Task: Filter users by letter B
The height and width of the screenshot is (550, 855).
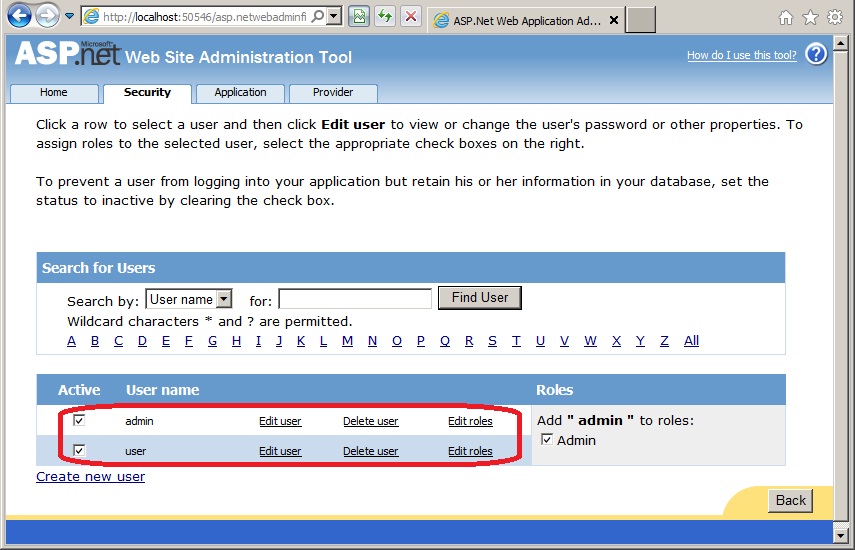Action: (x=95, y=341)
